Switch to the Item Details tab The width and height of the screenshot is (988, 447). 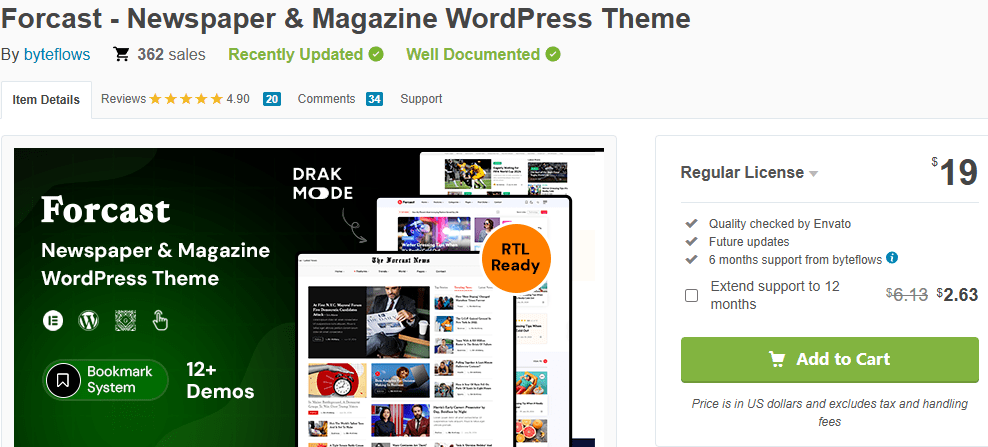click(x=46, y=100)
